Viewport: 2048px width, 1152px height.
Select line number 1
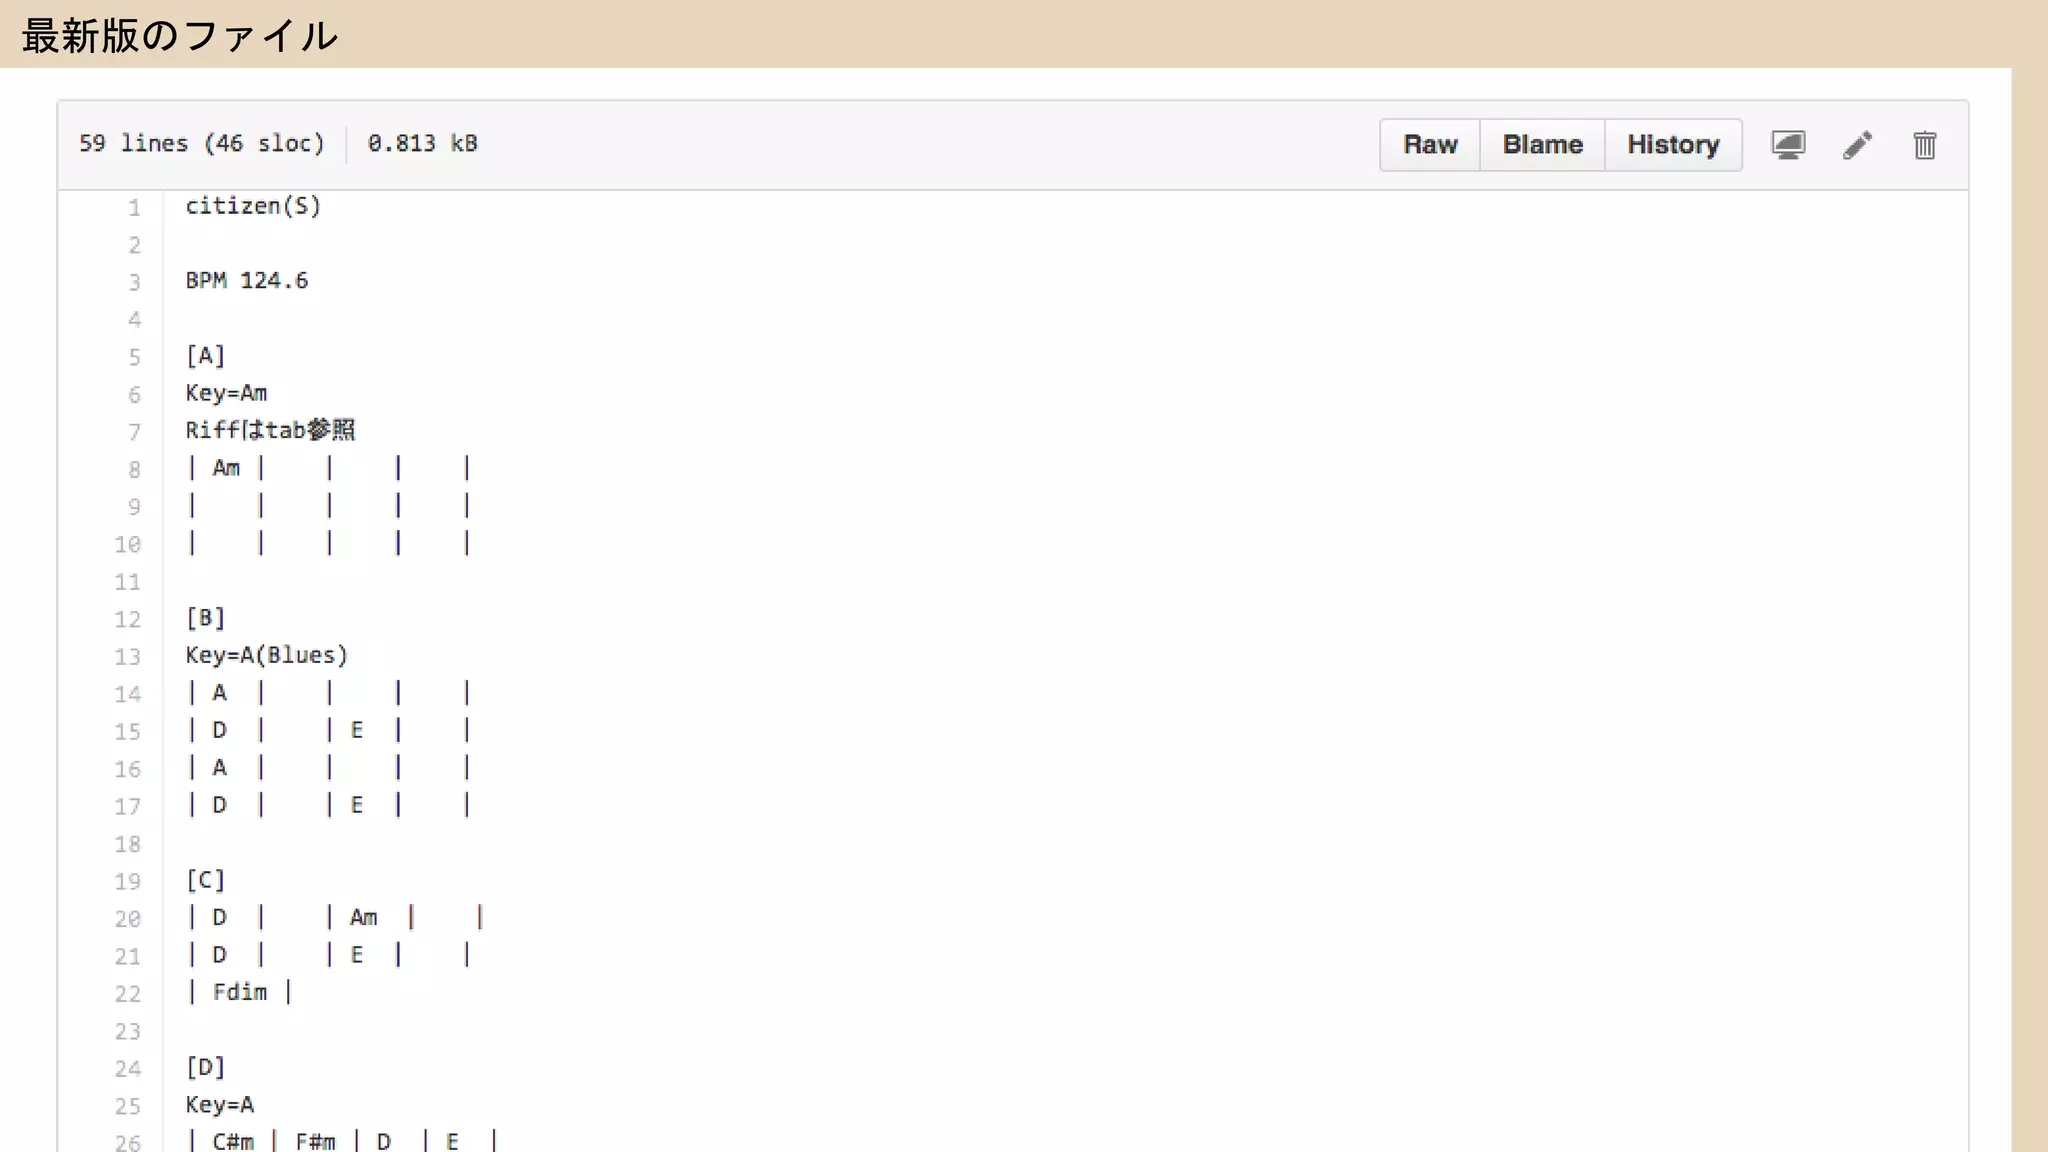134,208
